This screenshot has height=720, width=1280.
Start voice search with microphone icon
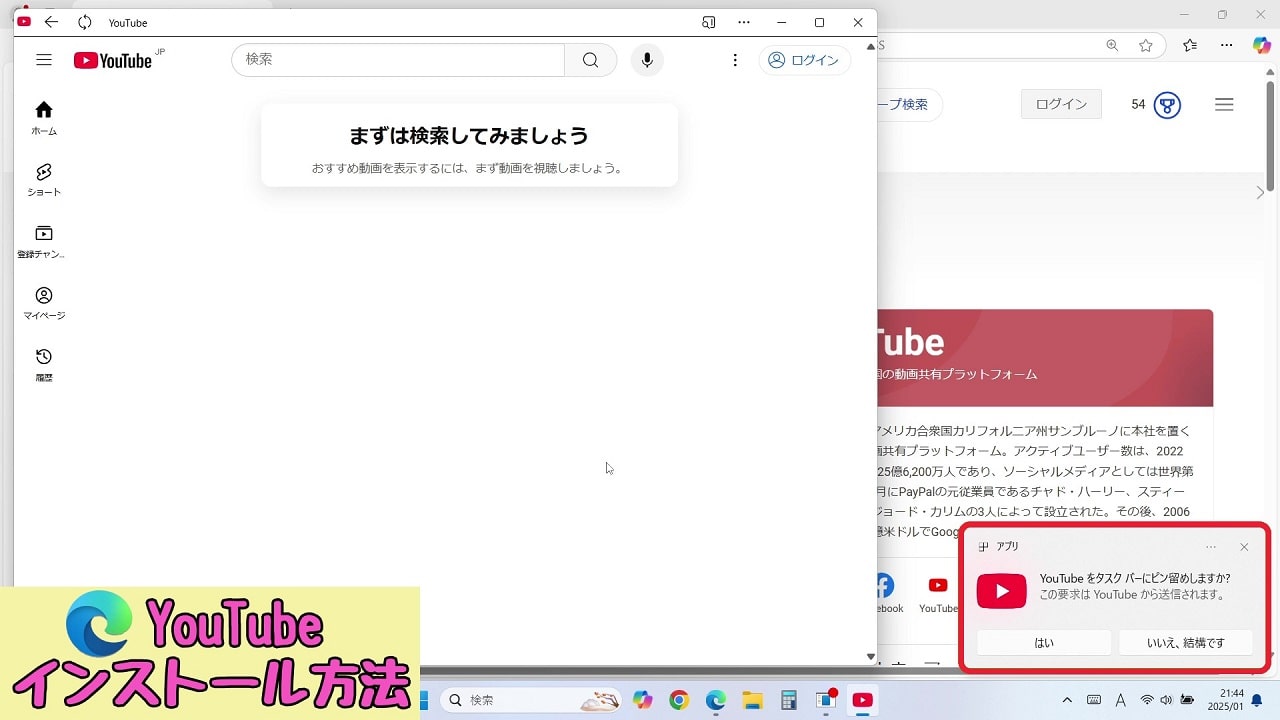point(647,60)
